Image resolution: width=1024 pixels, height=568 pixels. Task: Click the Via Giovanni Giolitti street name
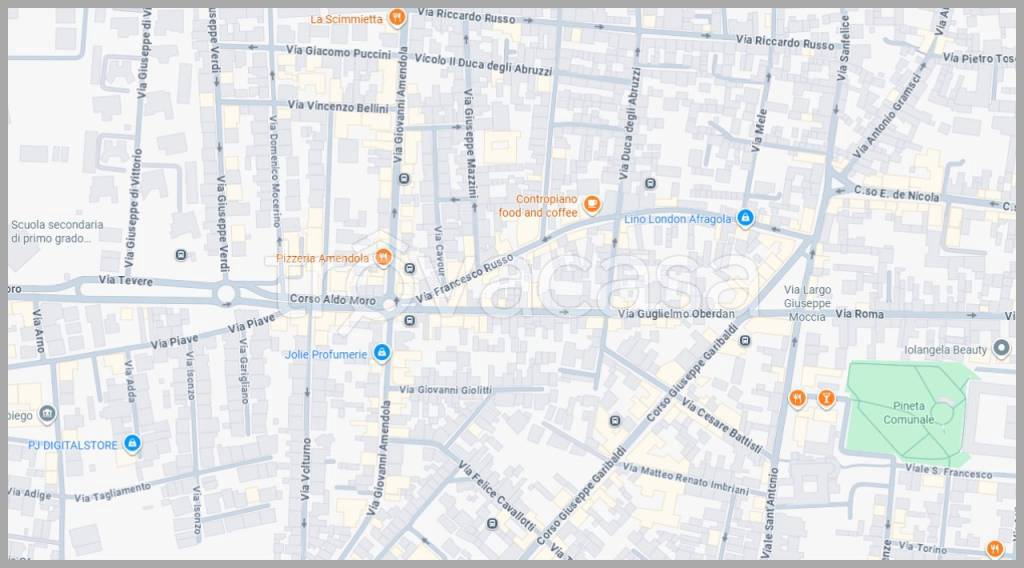[x=456, y=390]
